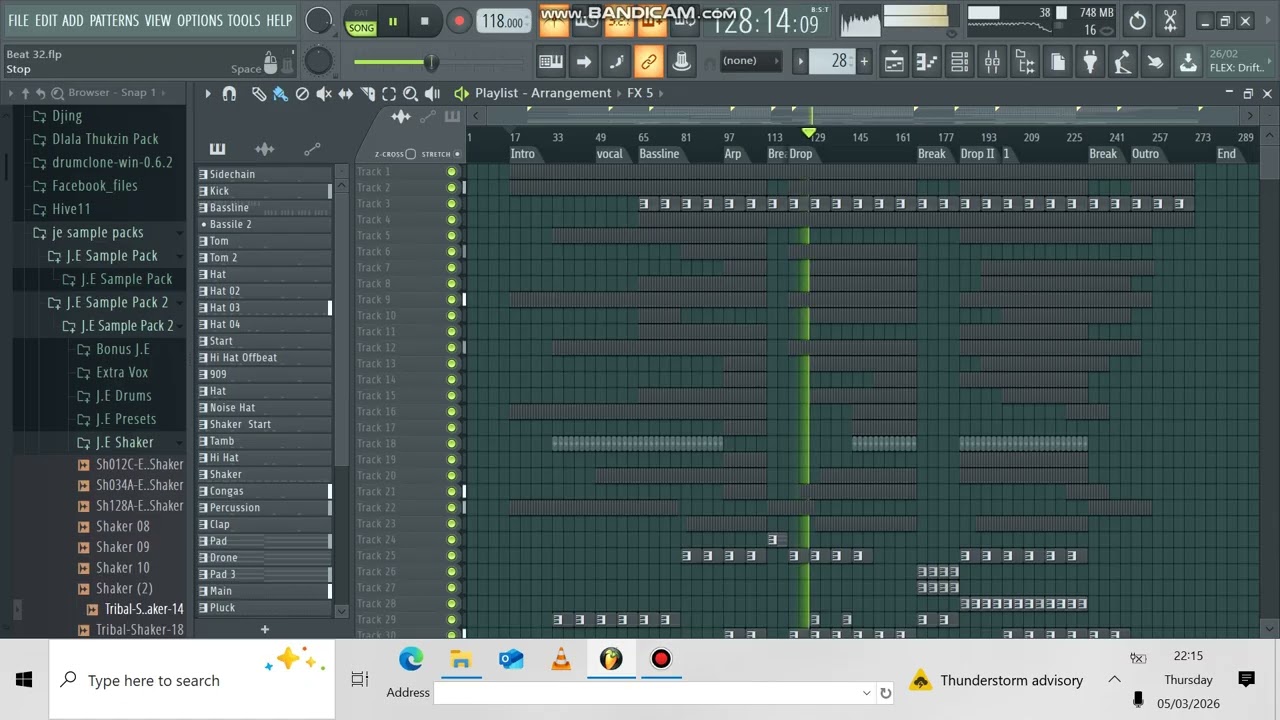Click the undo history clock icon
Viewport: 1280px width, 720px height.
coord(1137,20)
